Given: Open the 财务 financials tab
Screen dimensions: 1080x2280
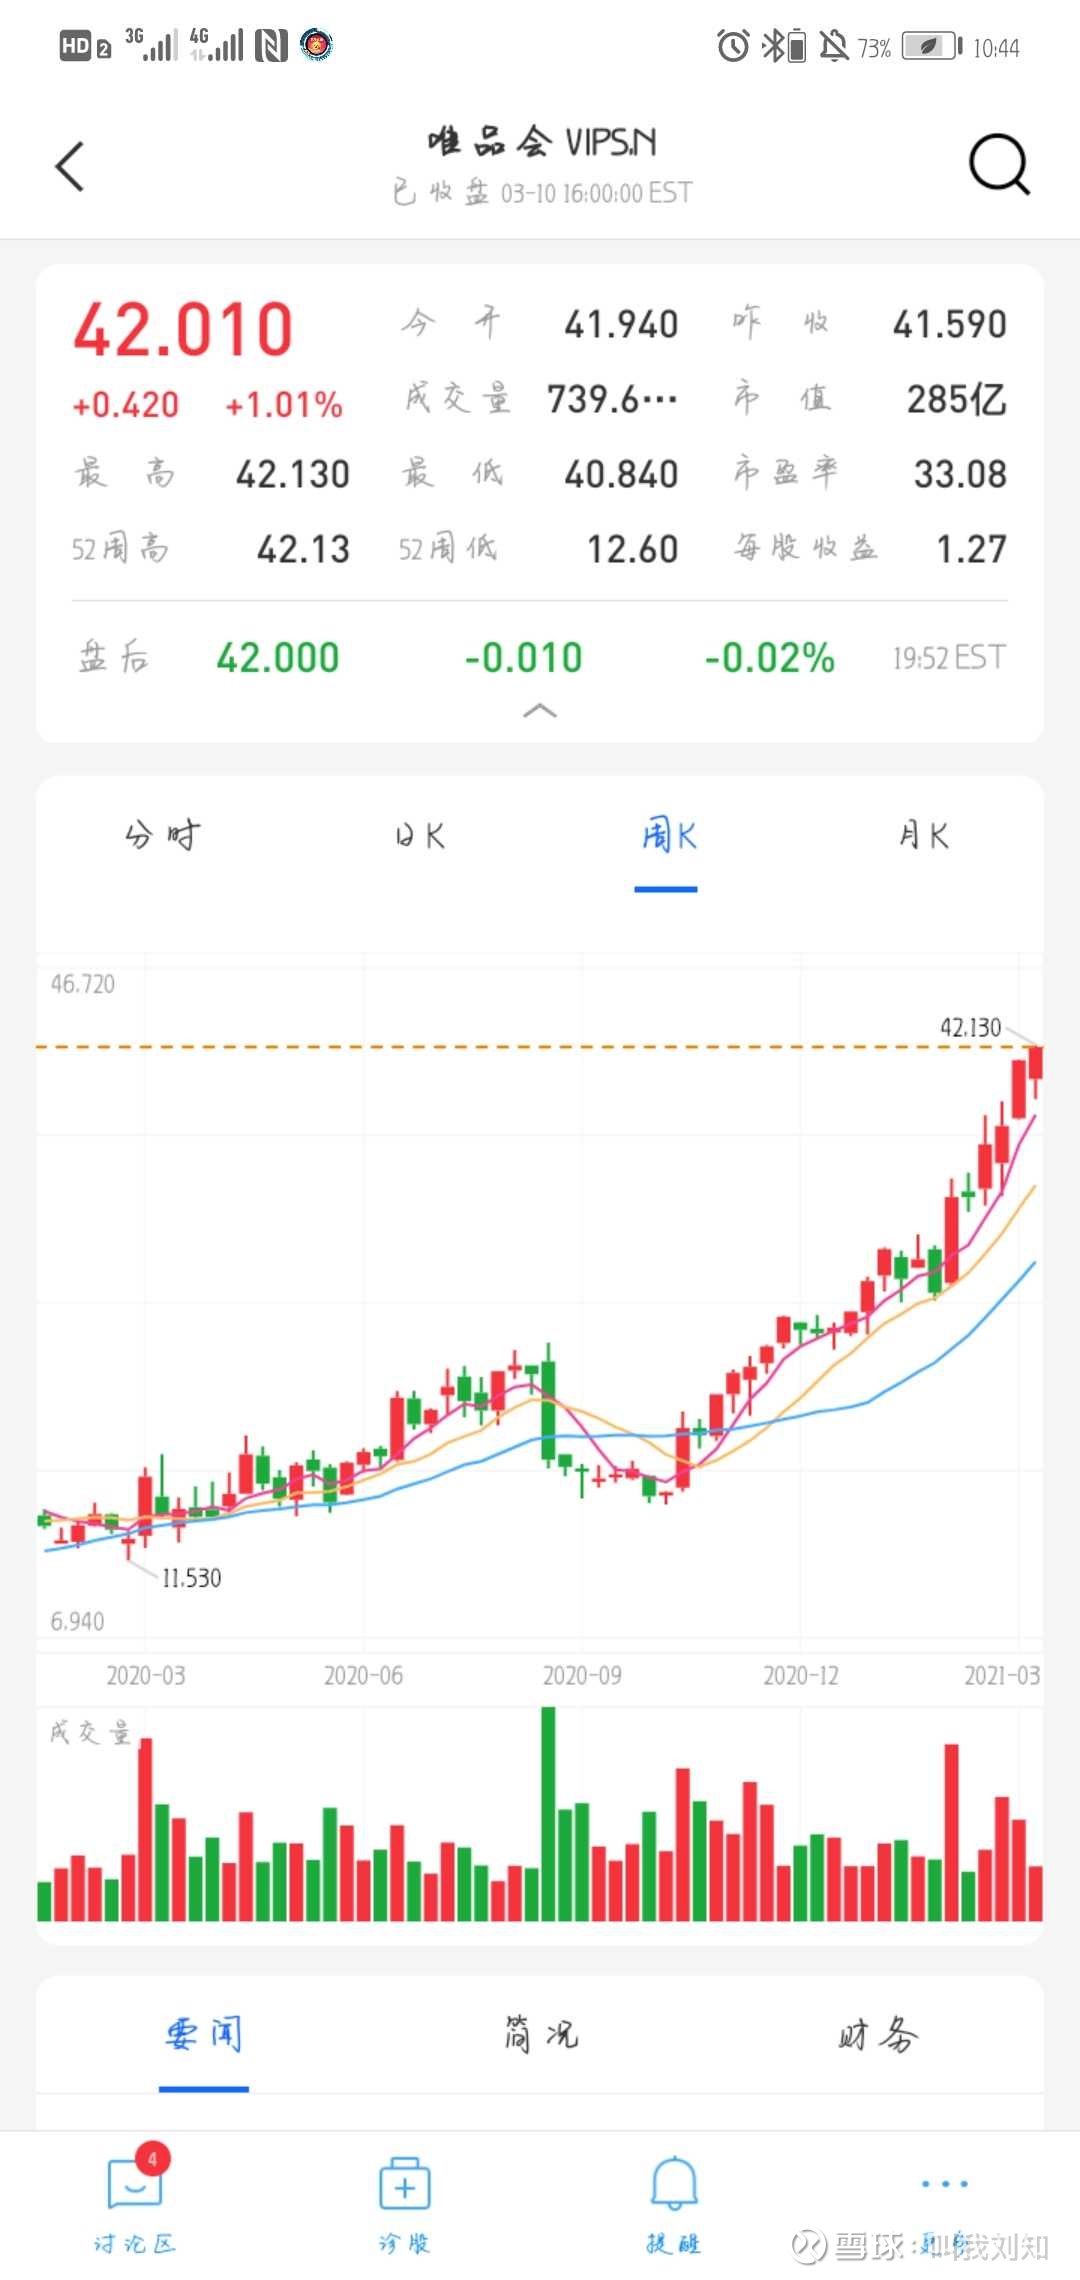Looking at the screenshot, I should 877,2035.
